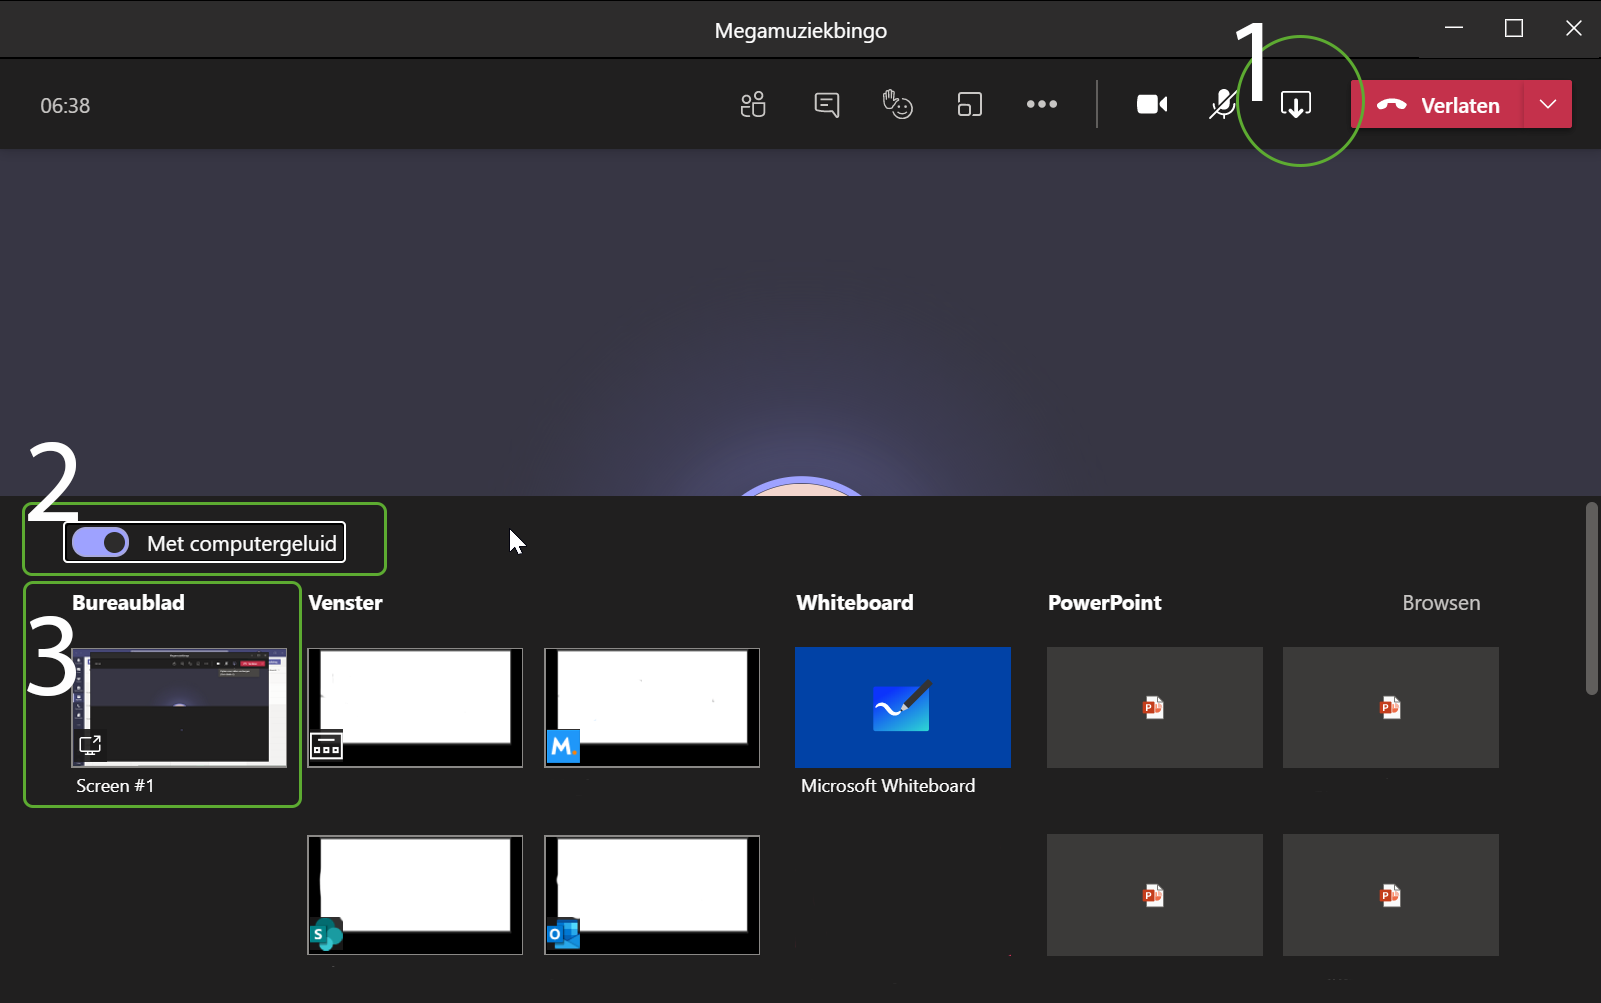Expand the arrow next to Verlaten
Screen dimensions: 1601x1003
(1548, 104)
